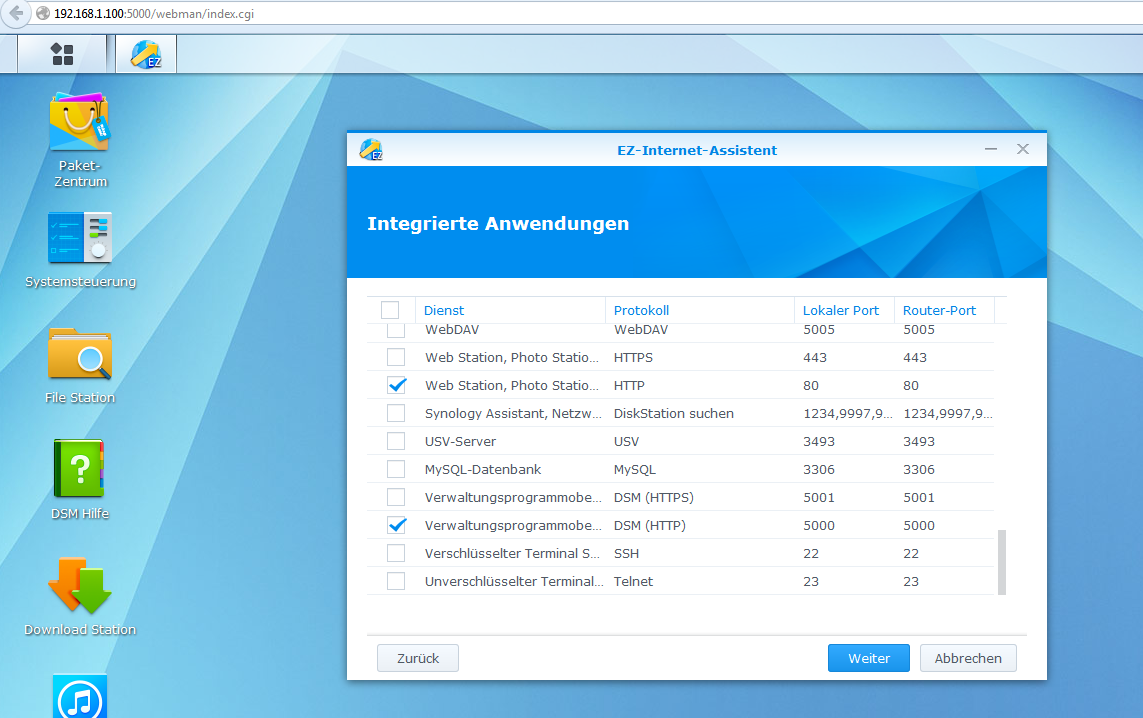Image resolution: width=1143 pixels, height=718 pixels.
Task: Click the SSH protocol cell
Action: point(626,553)
